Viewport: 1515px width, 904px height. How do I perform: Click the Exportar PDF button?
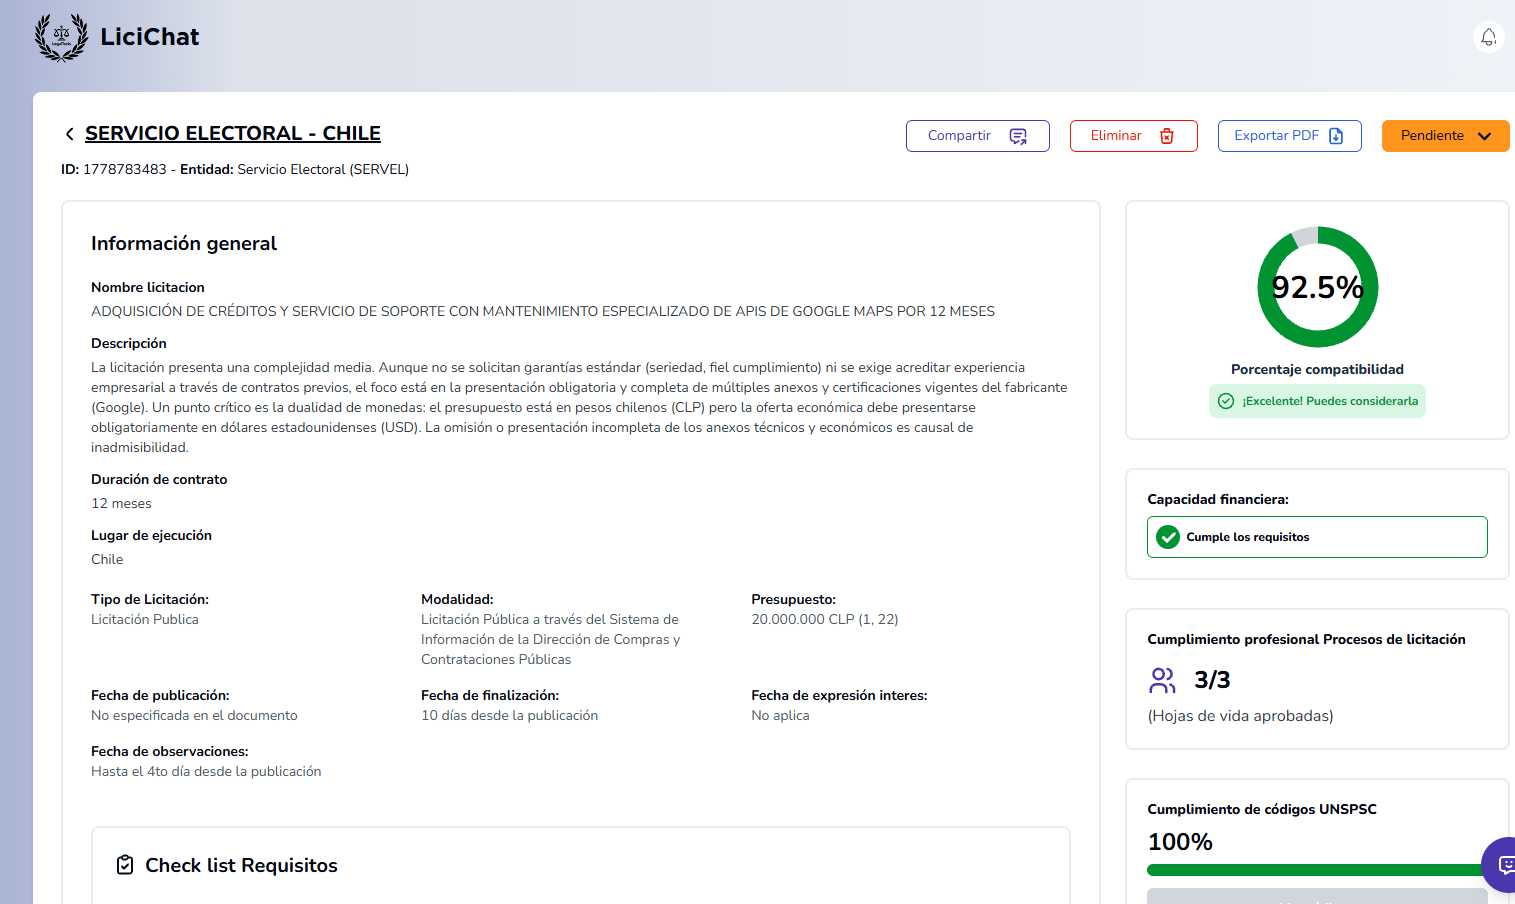pos(1289,136)
